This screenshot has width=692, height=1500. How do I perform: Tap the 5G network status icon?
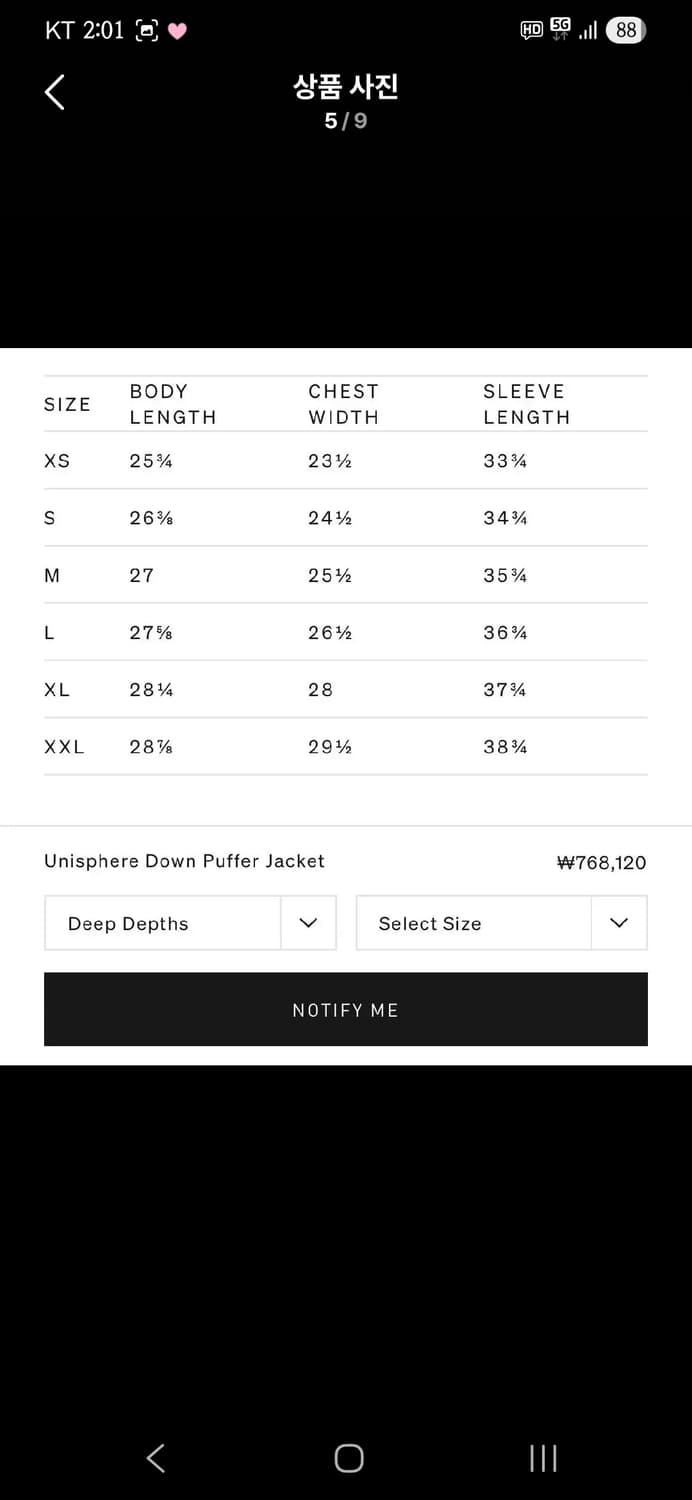coord(560,29)
